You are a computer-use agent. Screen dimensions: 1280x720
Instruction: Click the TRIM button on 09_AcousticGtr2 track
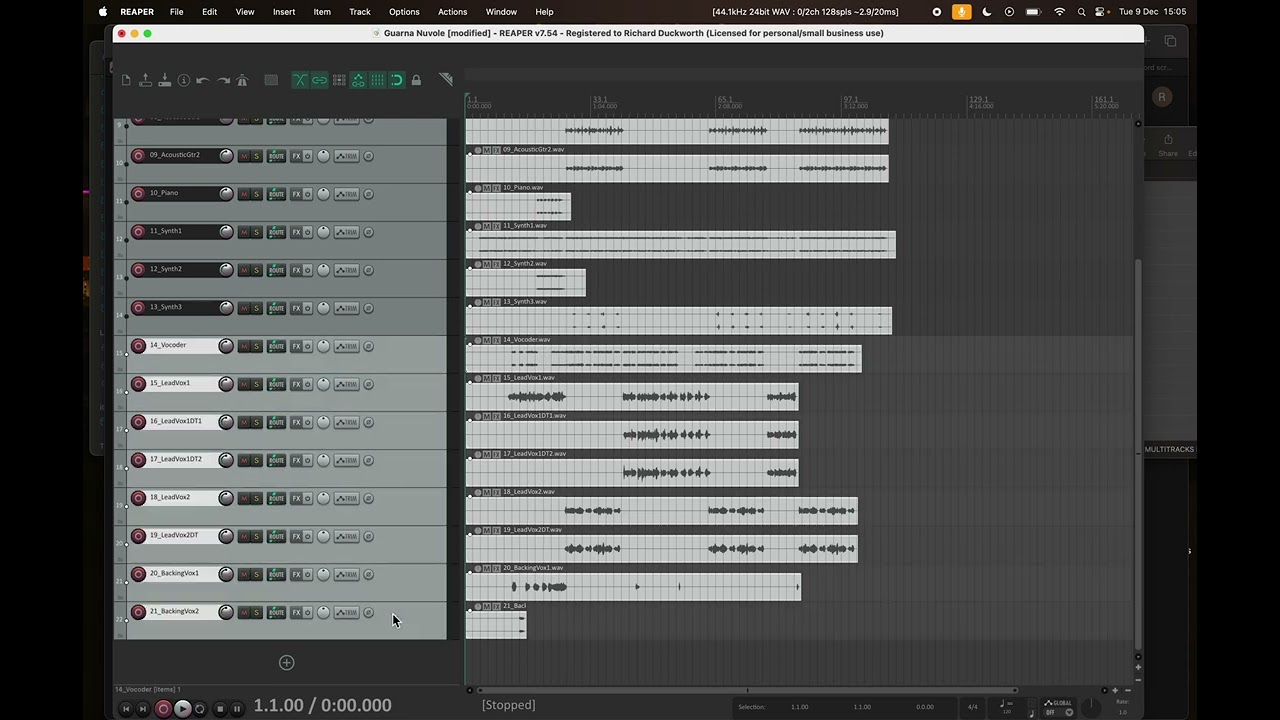click(346, 156)
